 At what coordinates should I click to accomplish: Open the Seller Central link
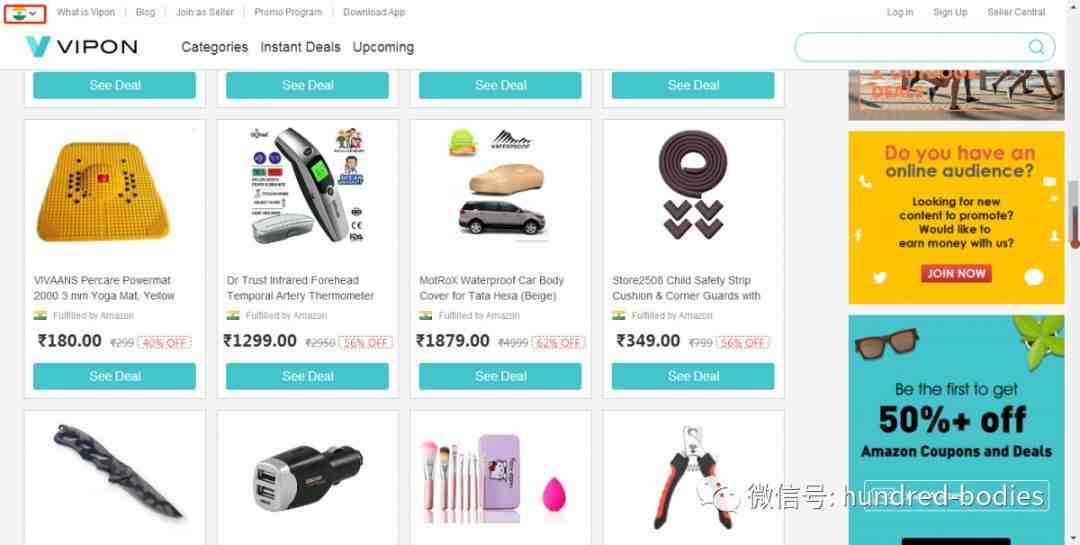click(x=1016, y=12)
